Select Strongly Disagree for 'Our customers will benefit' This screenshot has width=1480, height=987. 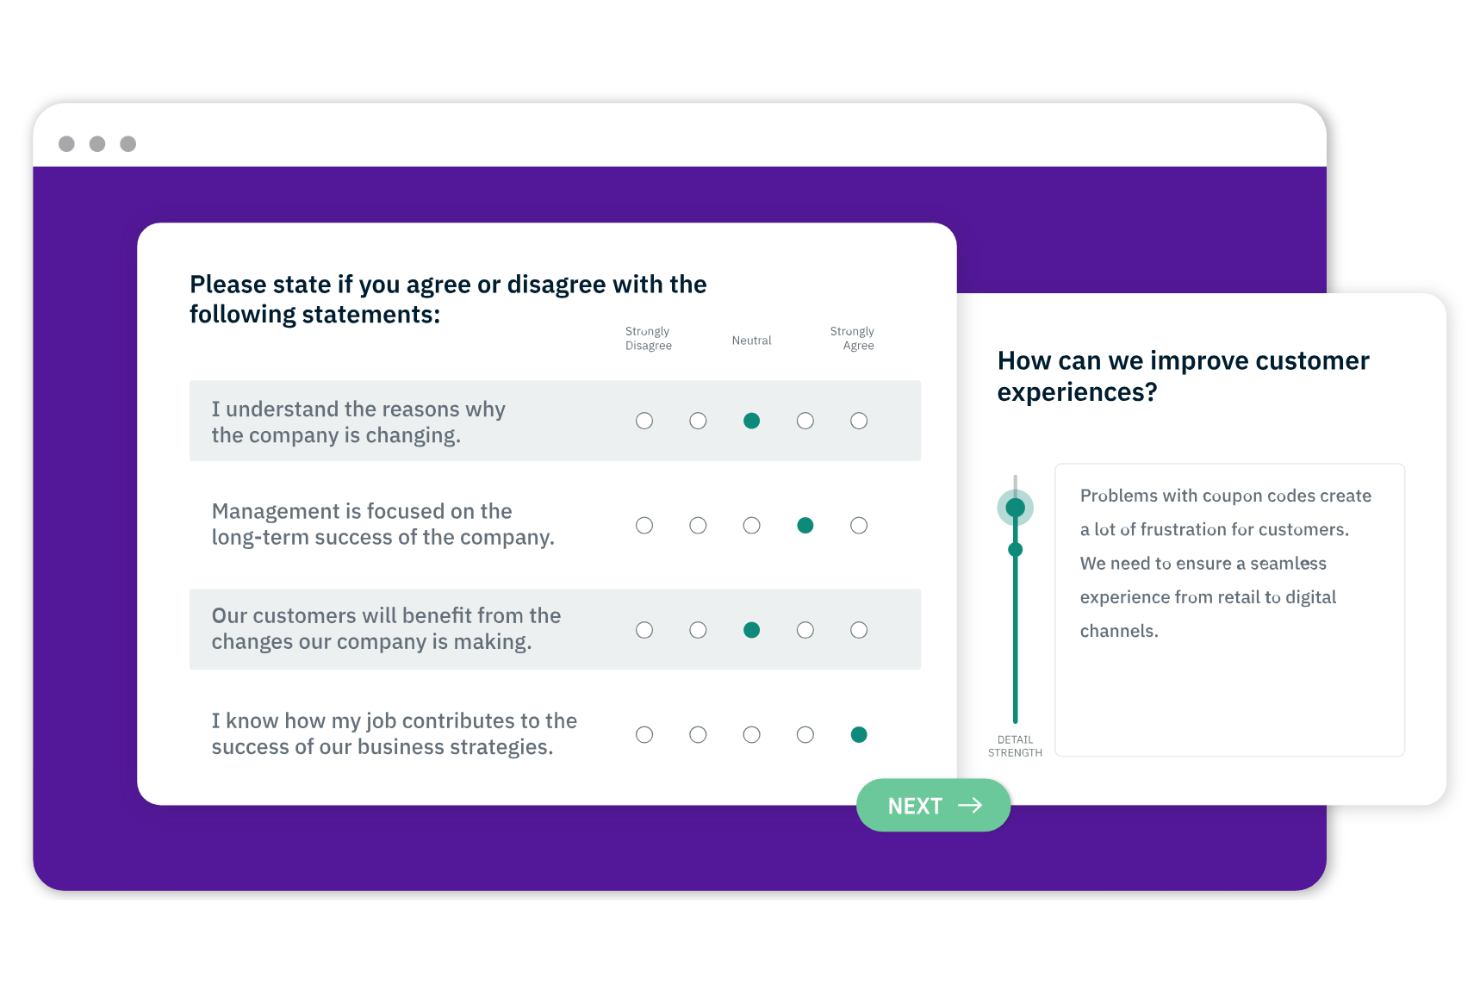[644, 630]
